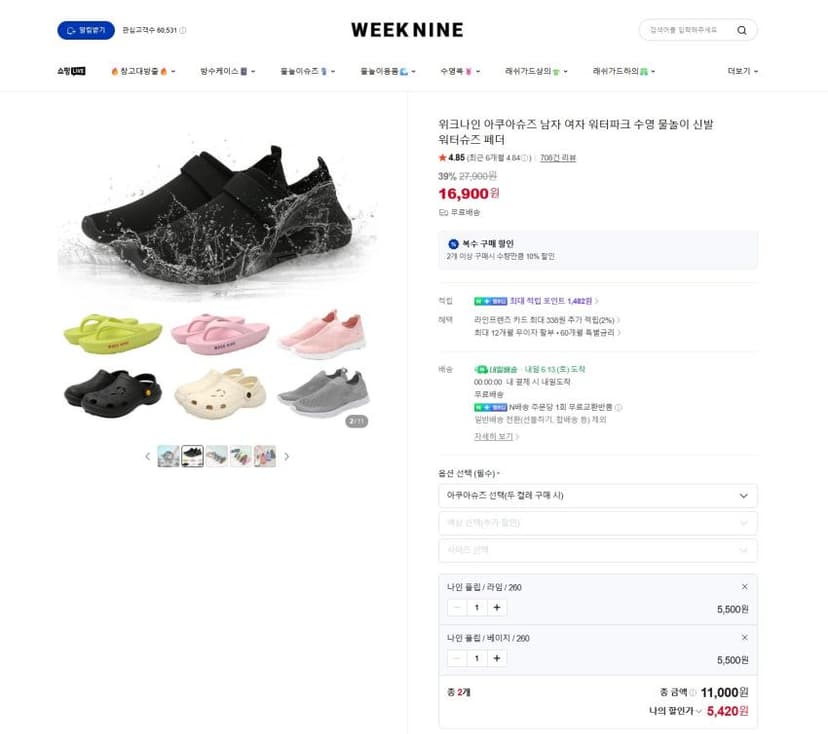Image resolution: width=828 pixels, height=734 pixels.
Task: Click the 알림받기 button
Action: [86, 30]
